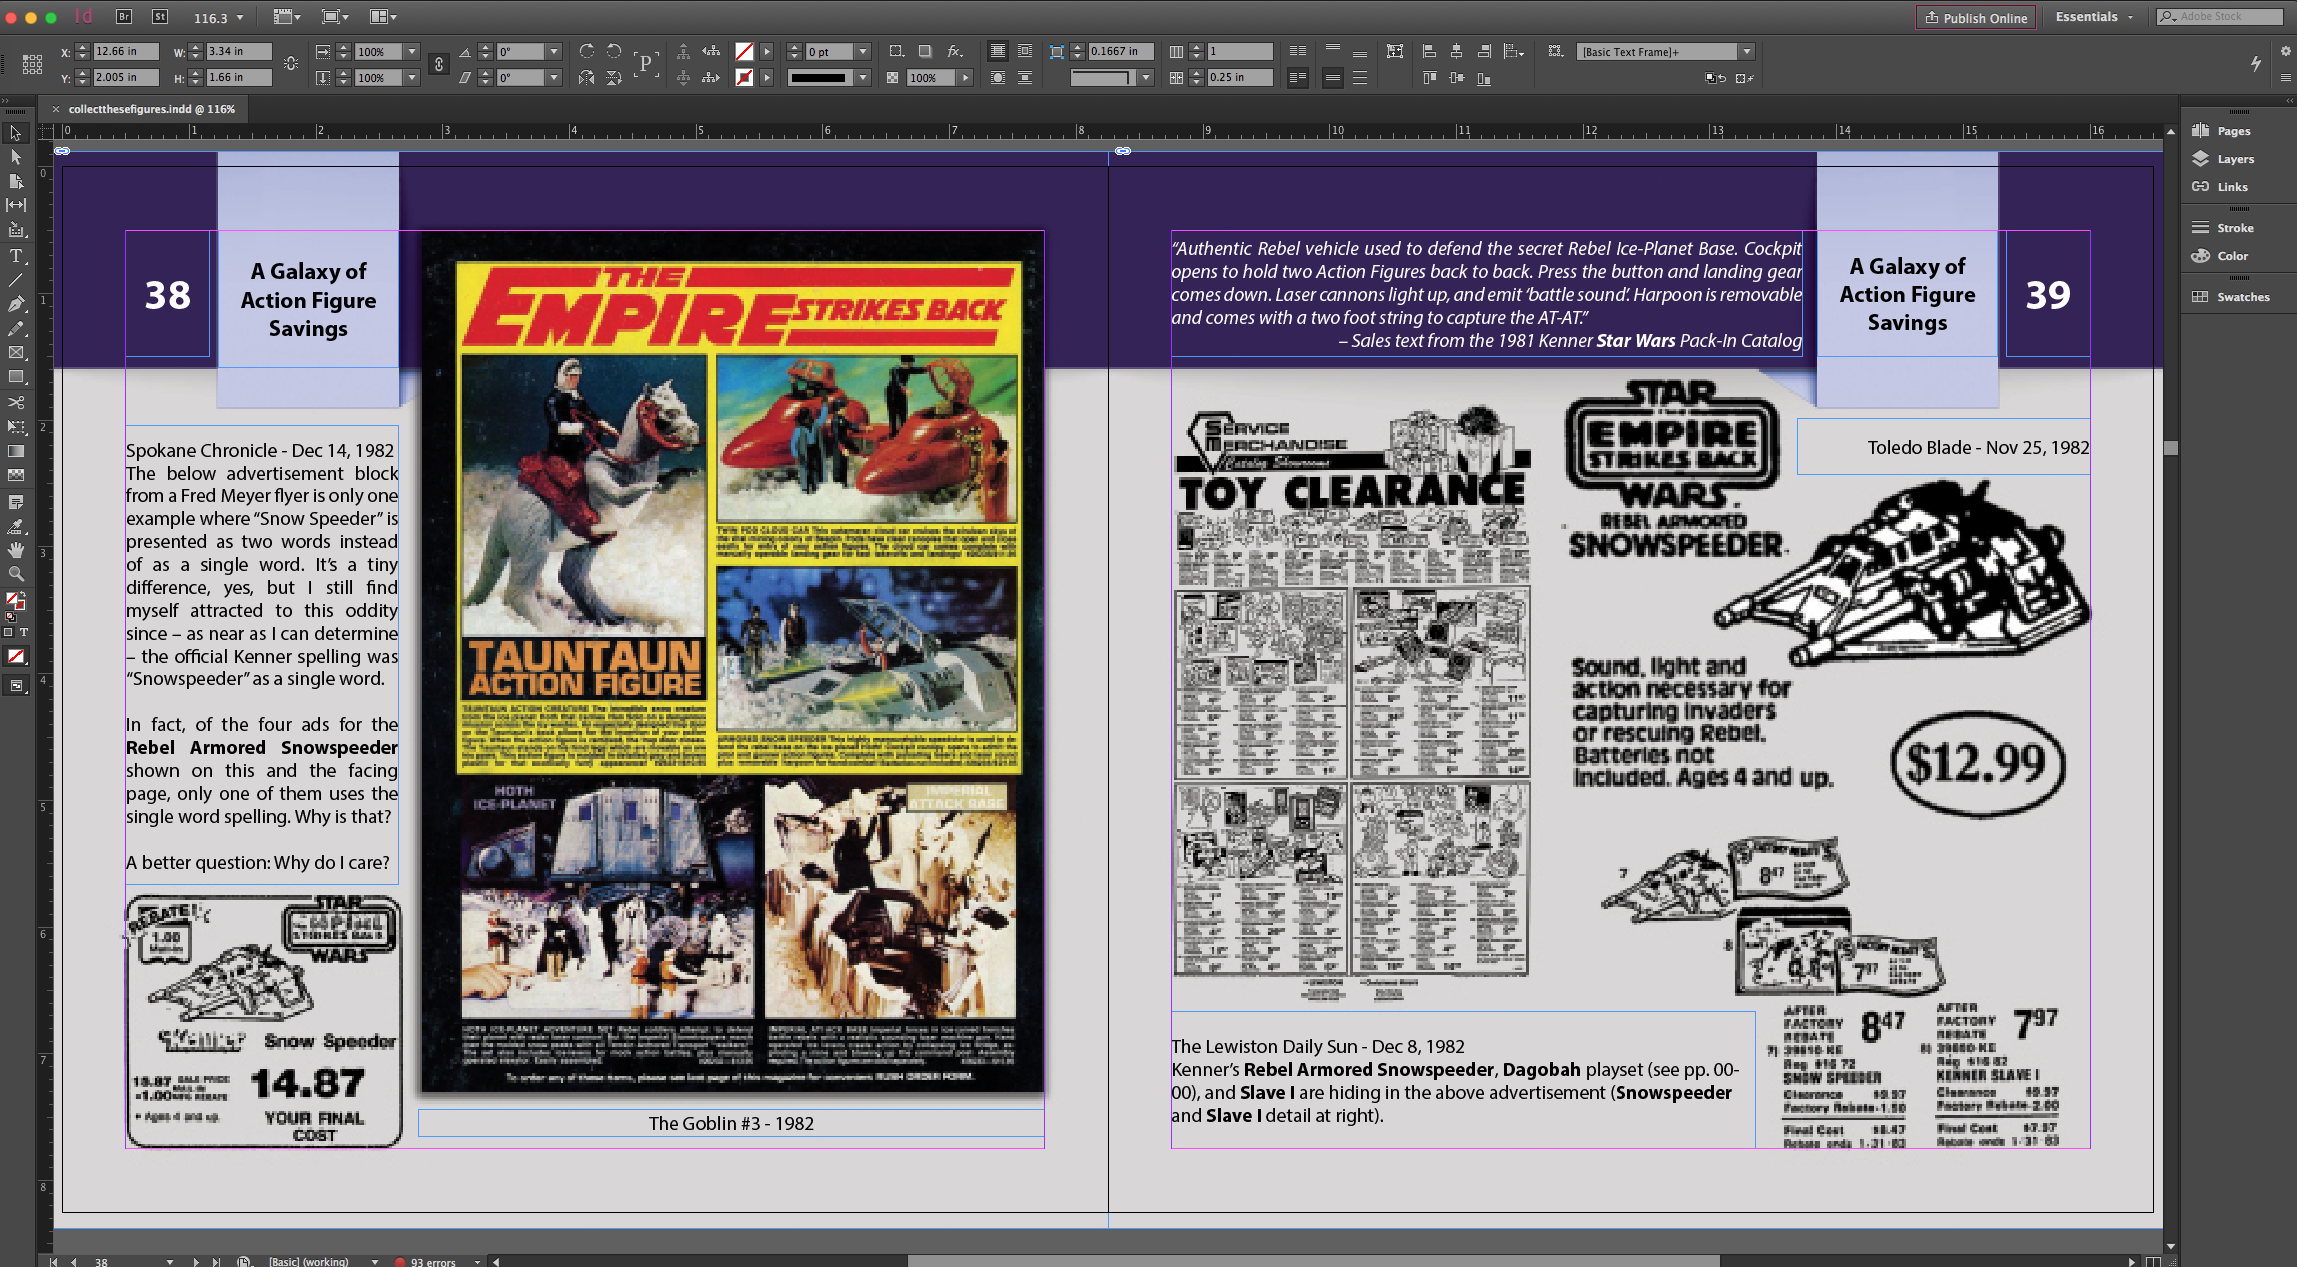Open Adobe Bridge via Br icon
2297x1267 pixels.
[x=124, y=17]
